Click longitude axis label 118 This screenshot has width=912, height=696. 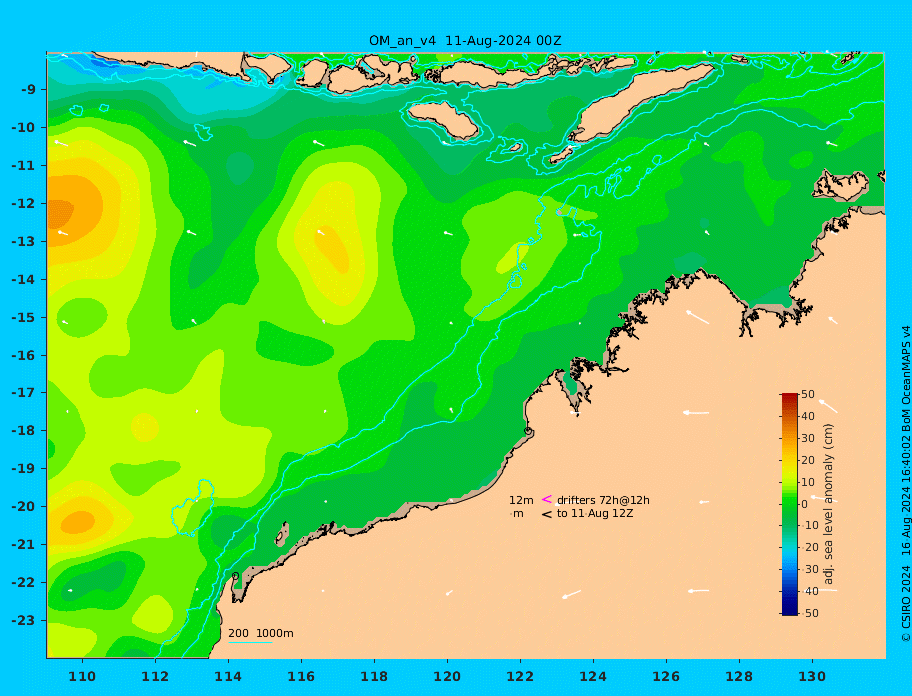point(374,677)
